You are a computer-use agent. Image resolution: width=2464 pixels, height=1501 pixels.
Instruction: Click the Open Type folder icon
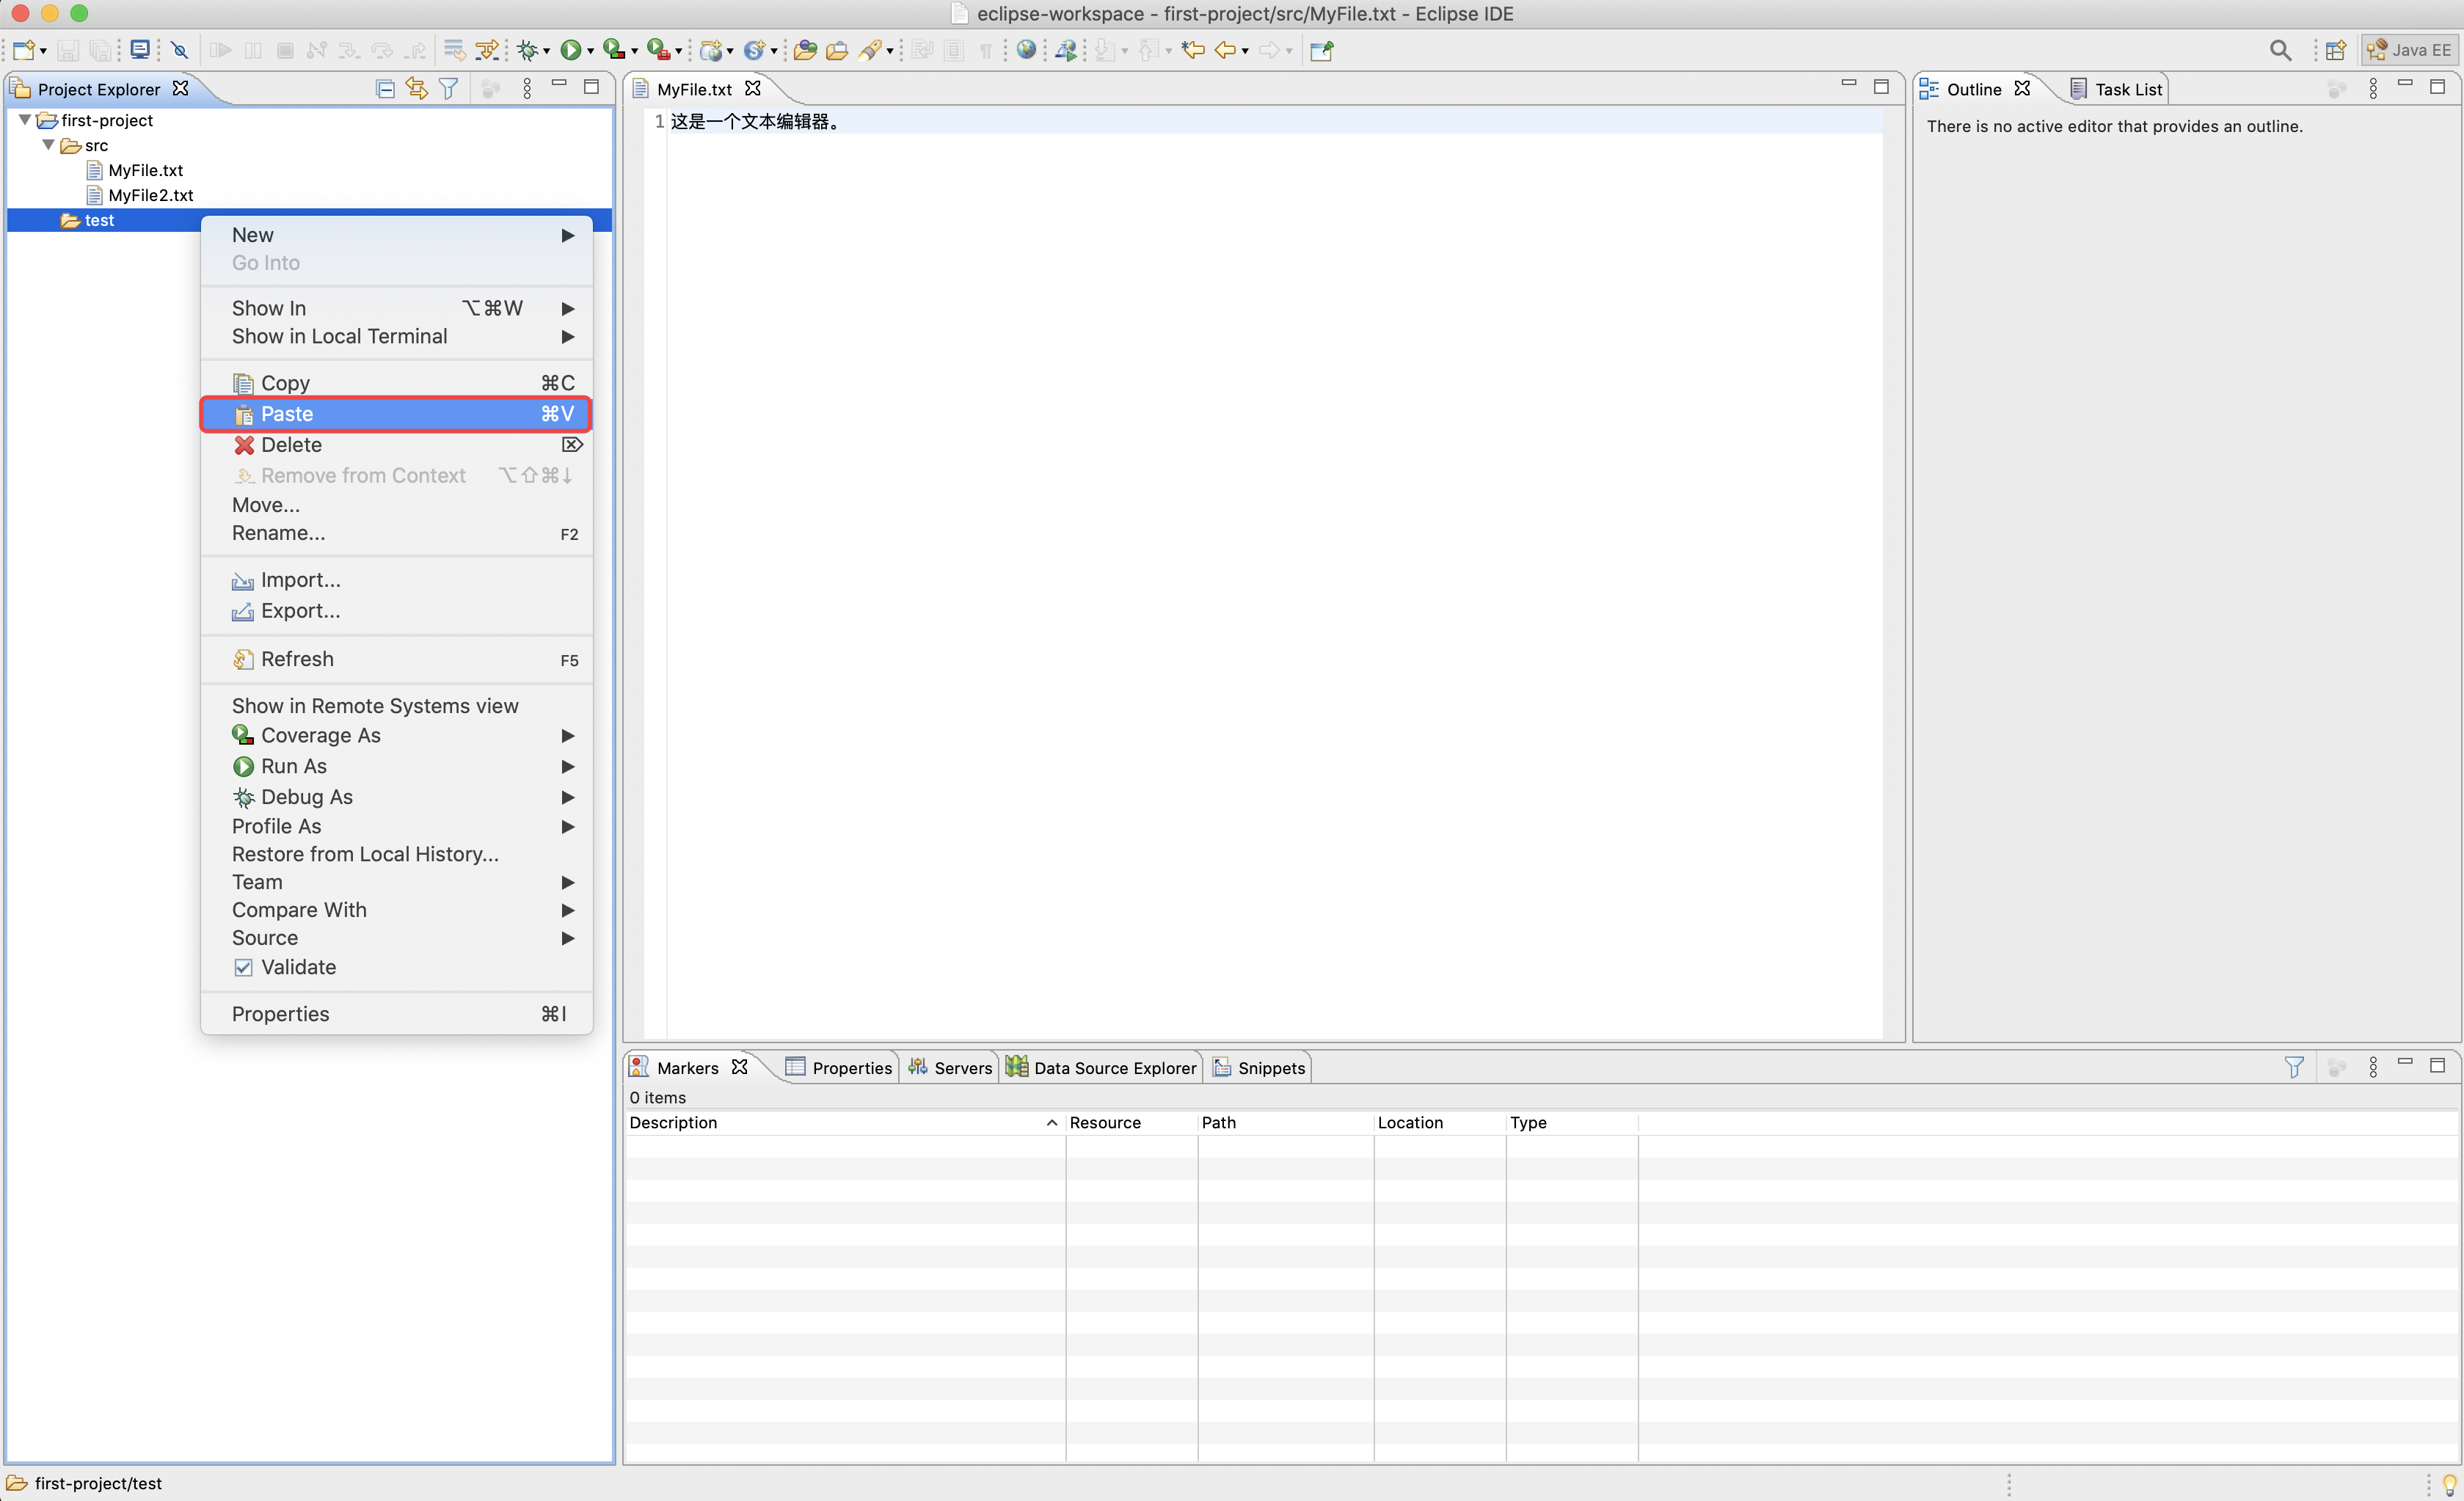click(x=806, y=50)
